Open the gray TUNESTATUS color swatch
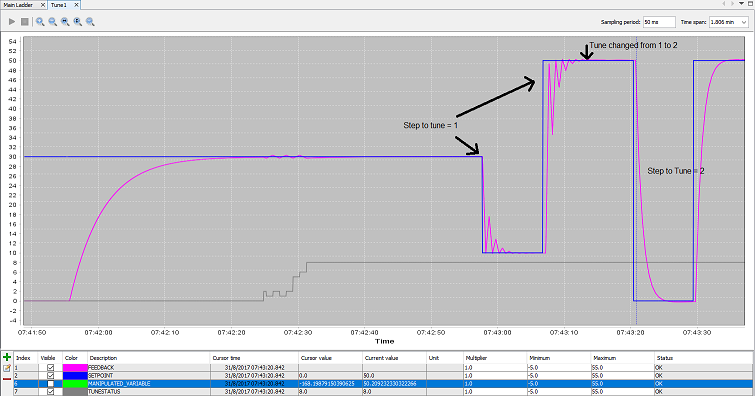 point(75,392)
